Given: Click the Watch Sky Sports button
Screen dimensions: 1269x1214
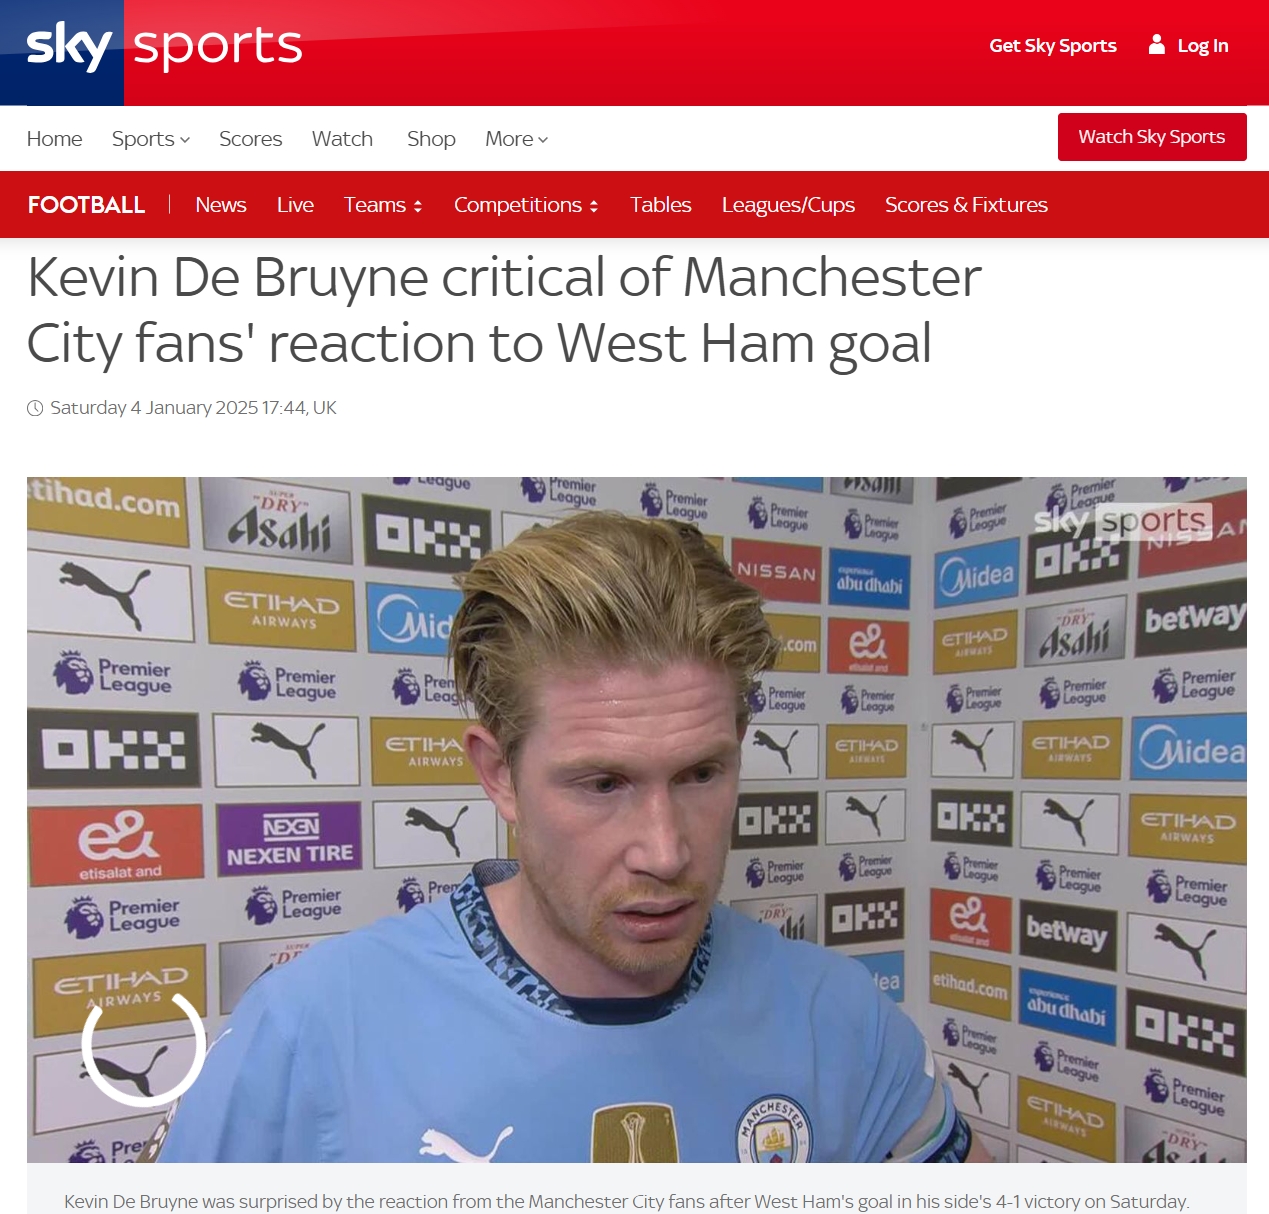Looking at the screenshot, I should 1152,137.
